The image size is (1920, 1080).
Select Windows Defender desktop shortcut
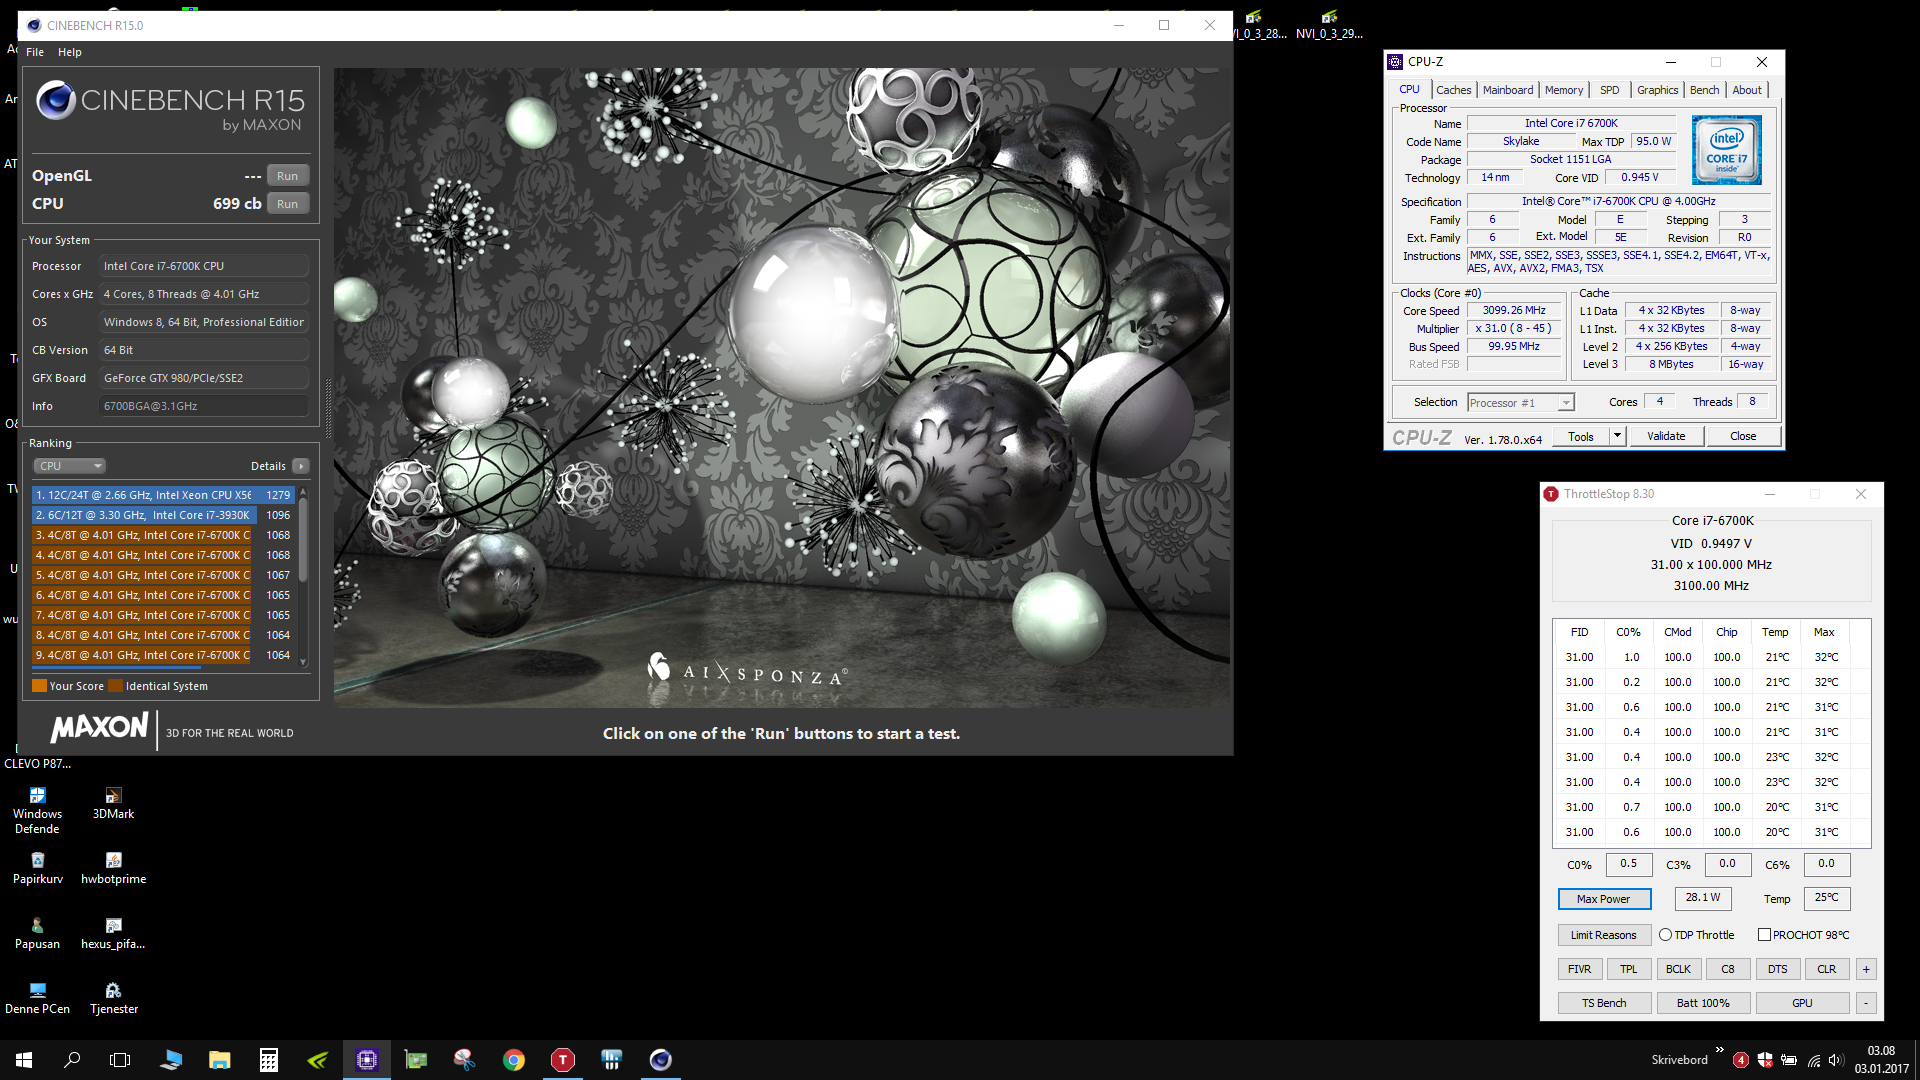pyautogui.click(x=37, y=810)
